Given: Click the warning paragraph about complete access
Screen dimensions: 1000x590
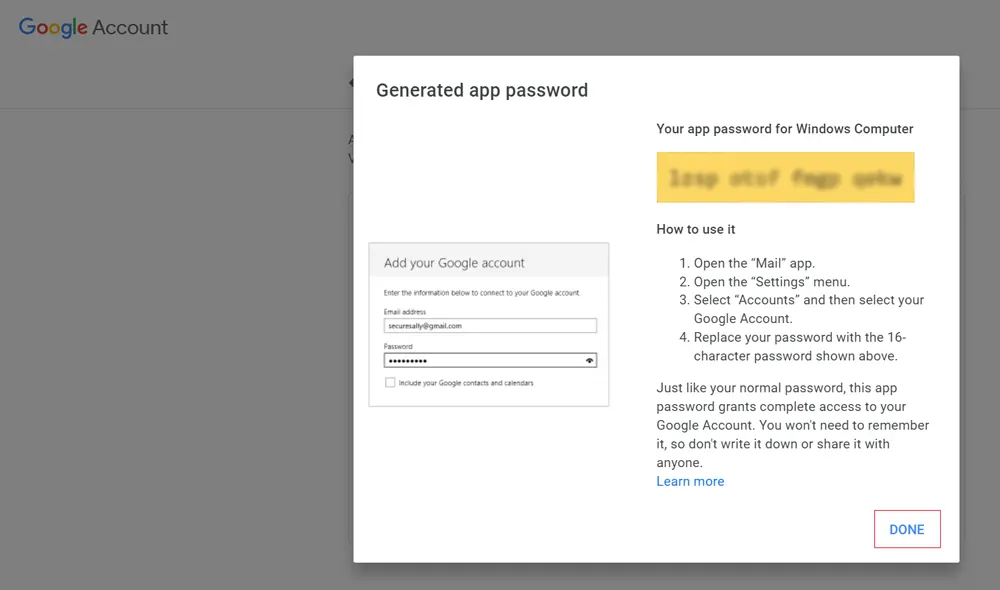Looking at the screenshot, I should 792,425.
